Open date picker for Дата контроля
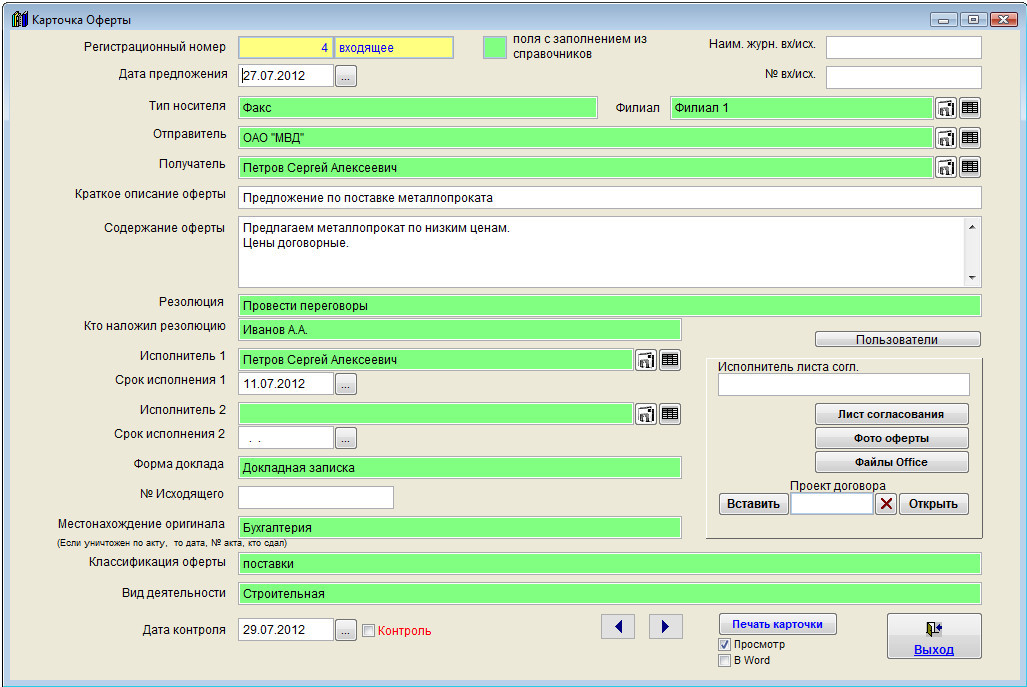Viewport: 1027px width, 687px height. pos(345,630)
